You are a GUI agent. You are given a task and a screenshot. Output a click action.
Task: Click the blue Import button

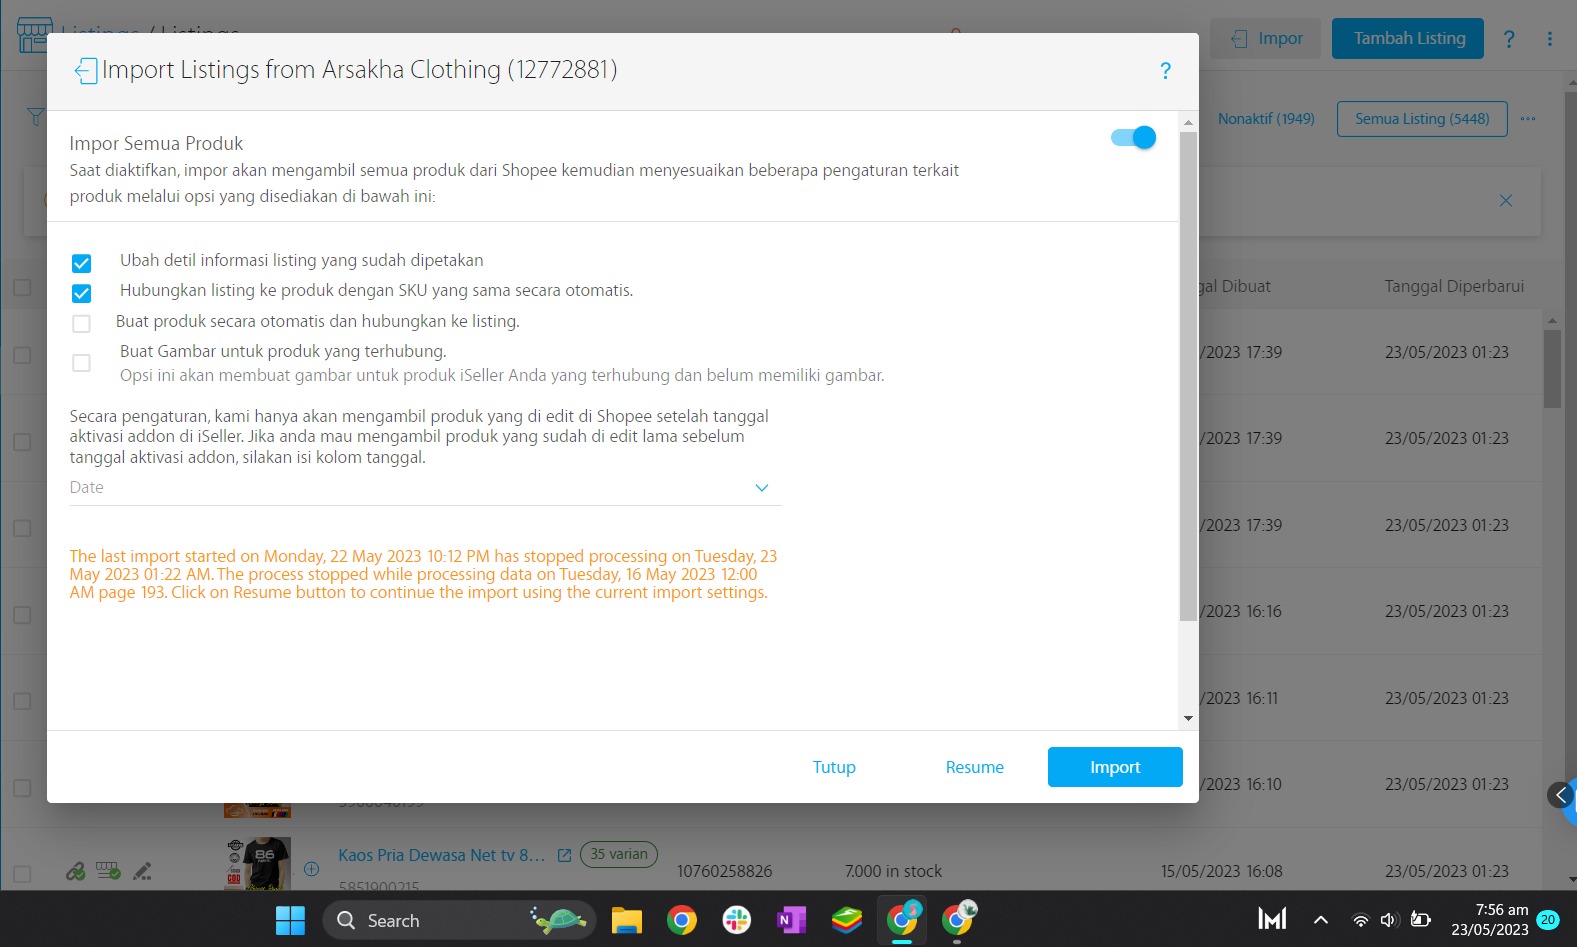1115,767
